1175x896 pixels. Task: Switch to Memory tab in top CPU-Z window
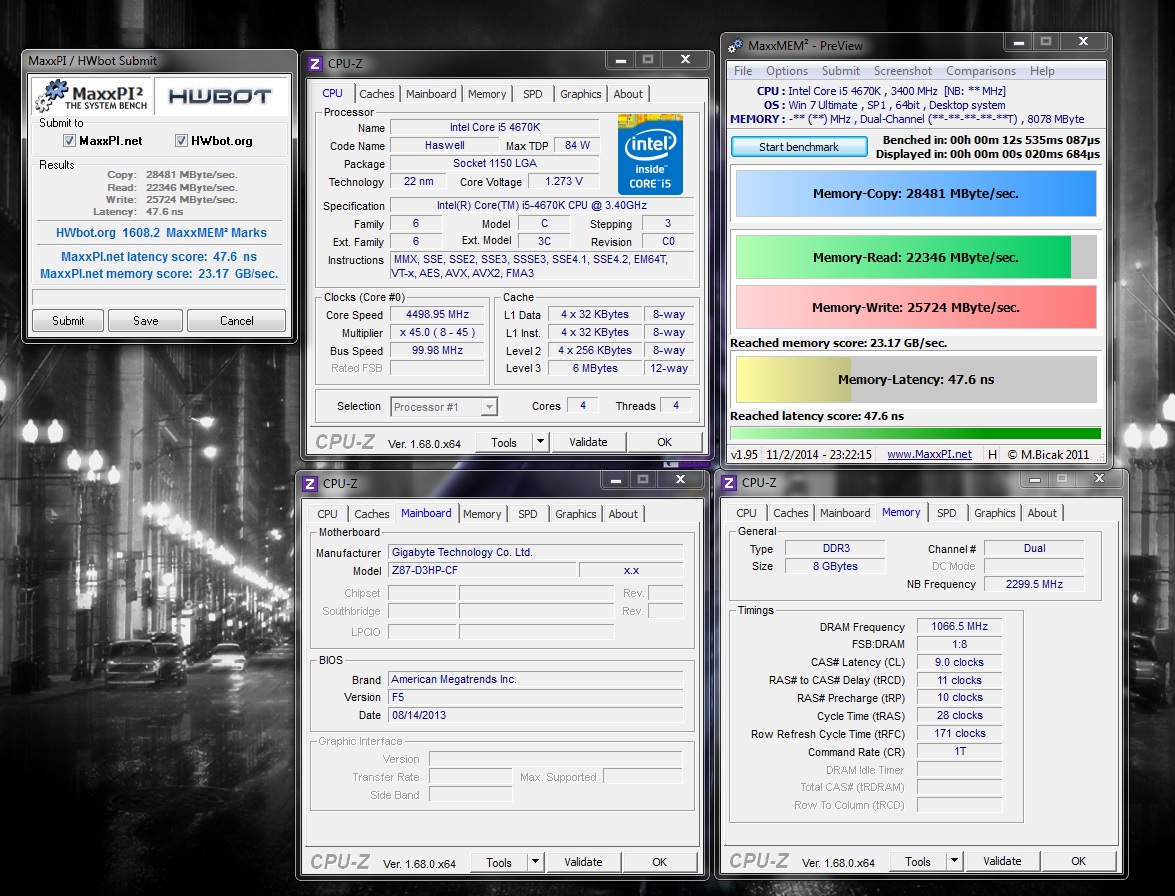coord(487,94)
